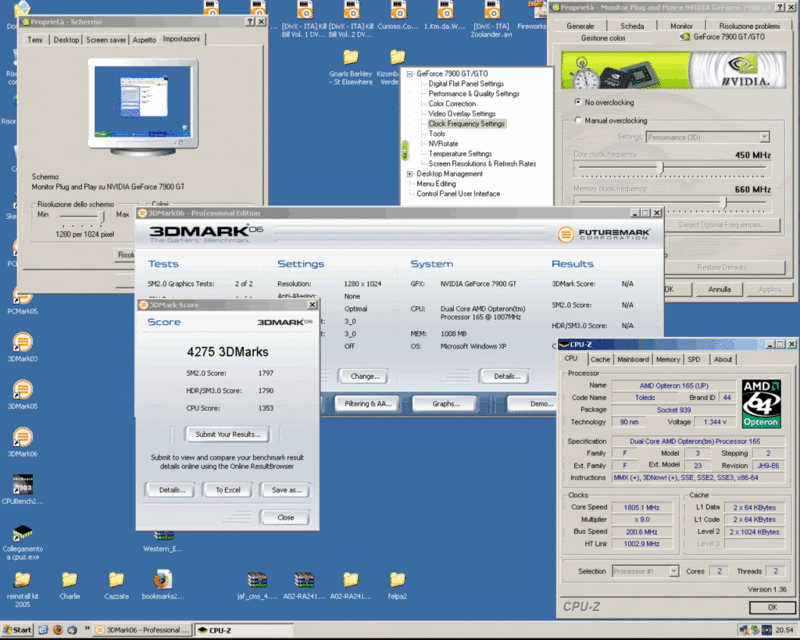This screenshot has width=800, height=640.
Task: Click the AMD Opteron logo in CPU-Z
Action: (761, 403)
